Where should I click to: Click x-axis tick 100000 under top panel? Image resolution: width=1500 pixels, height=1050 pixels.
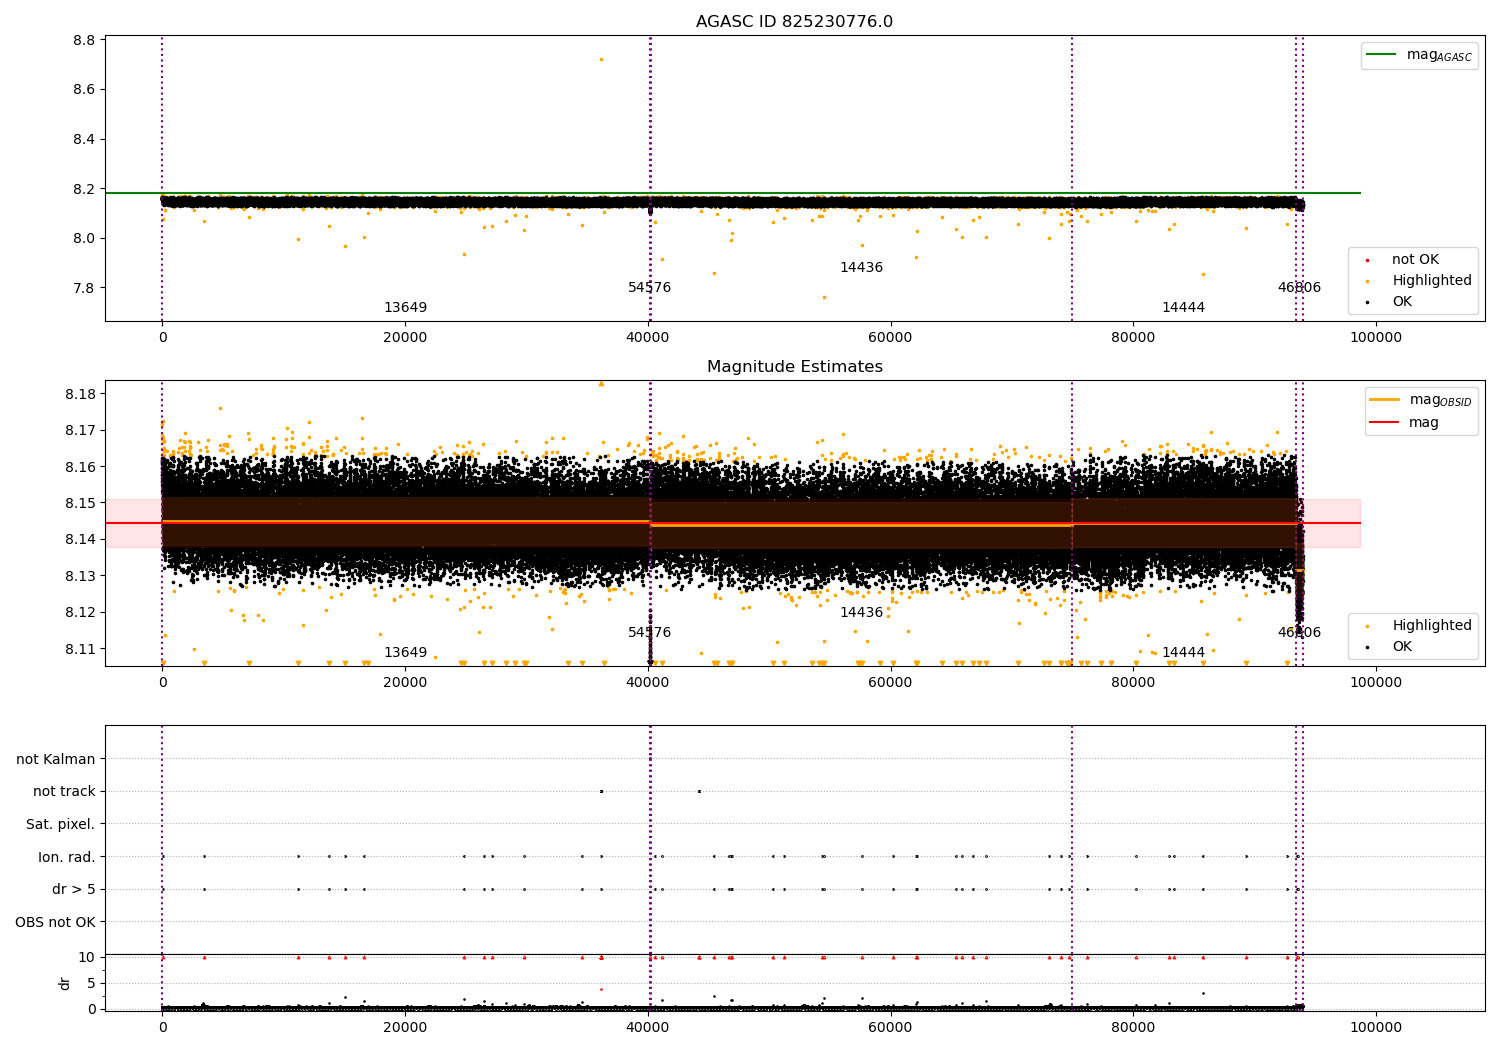pos(1376,337)
